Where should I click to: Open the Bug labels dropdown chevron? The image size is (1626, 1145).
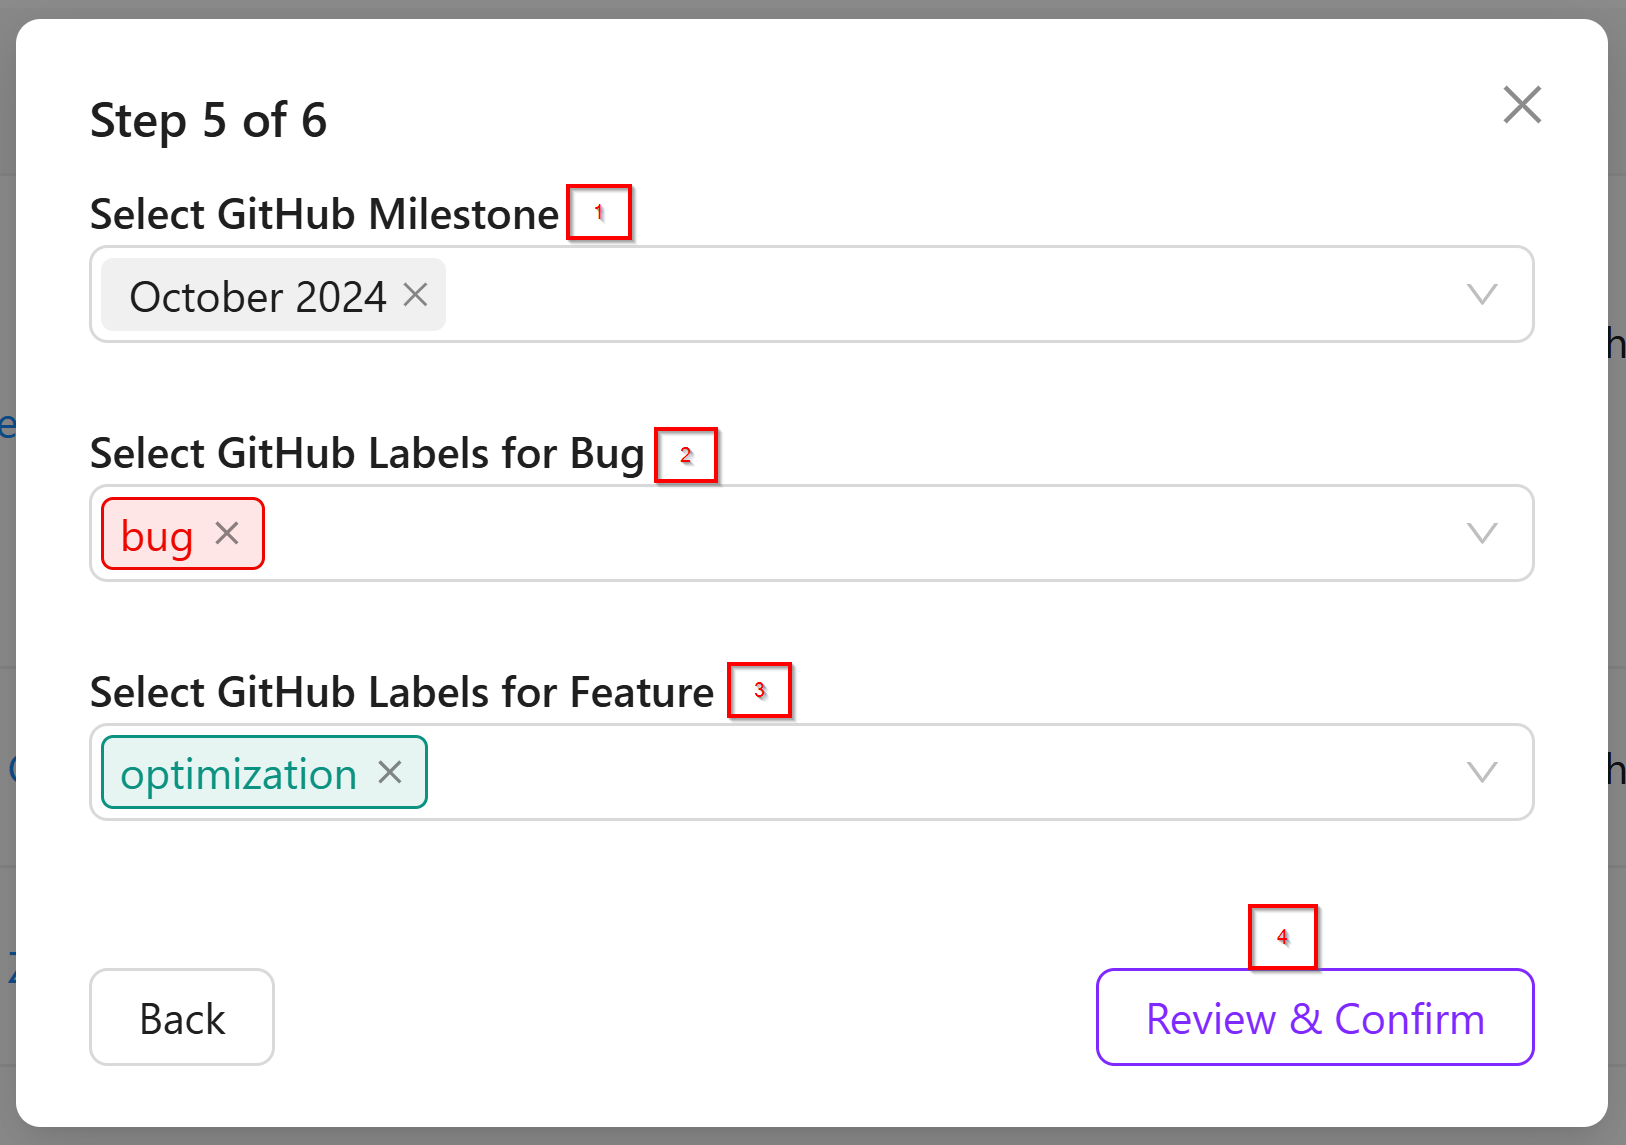(1481, 533)
